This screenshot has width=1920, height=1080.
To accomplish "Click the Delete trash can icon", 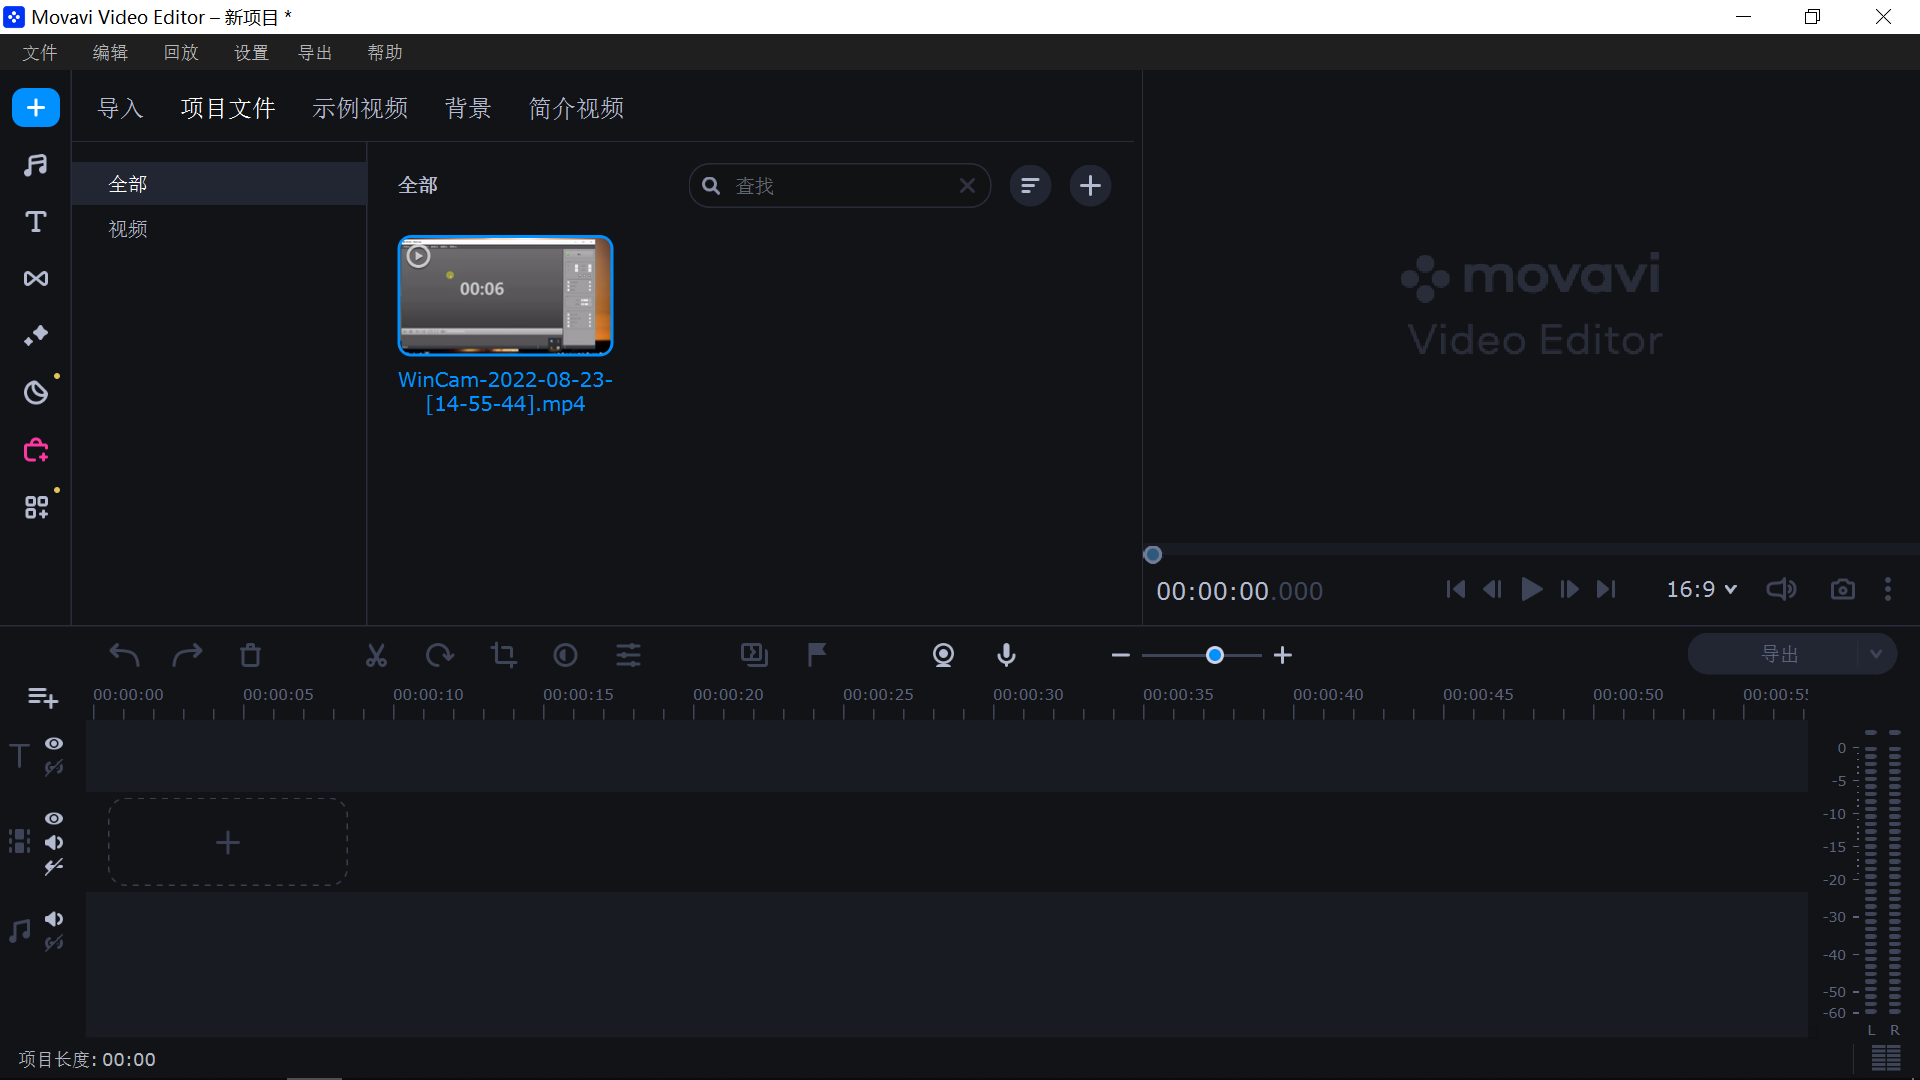I will [250, 655].
